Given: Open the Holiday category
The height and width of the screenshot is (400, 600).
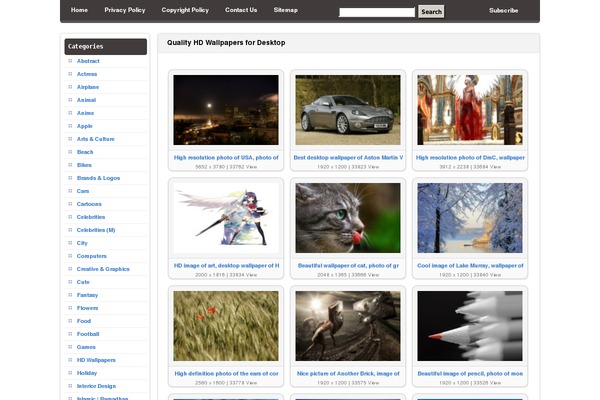Looking at the screenshot, I should point(87,373).
